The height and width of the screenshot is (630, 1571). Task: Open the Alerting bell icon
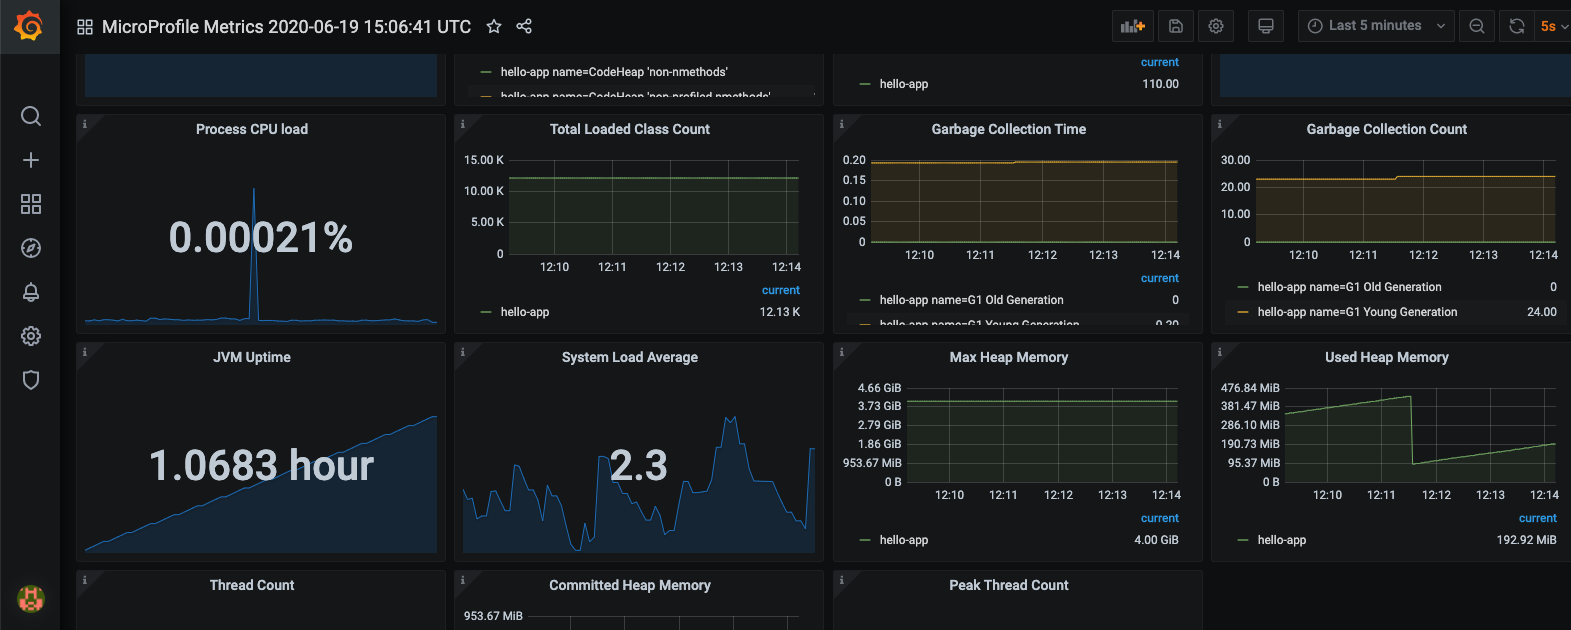pos(31,292)
